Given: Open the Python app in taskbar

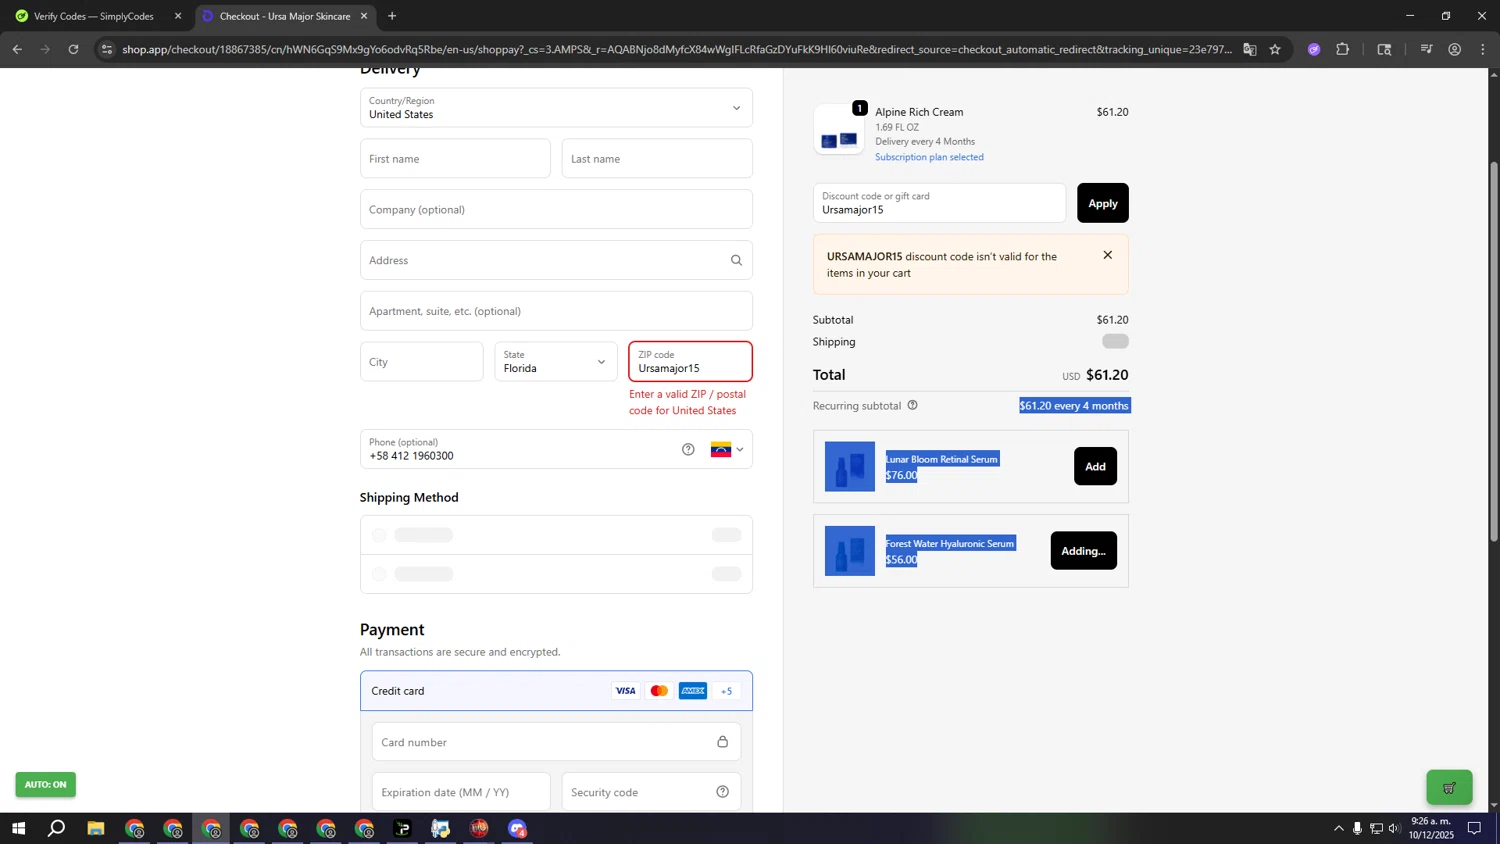Looking at the screenshot, I should 441,828.
